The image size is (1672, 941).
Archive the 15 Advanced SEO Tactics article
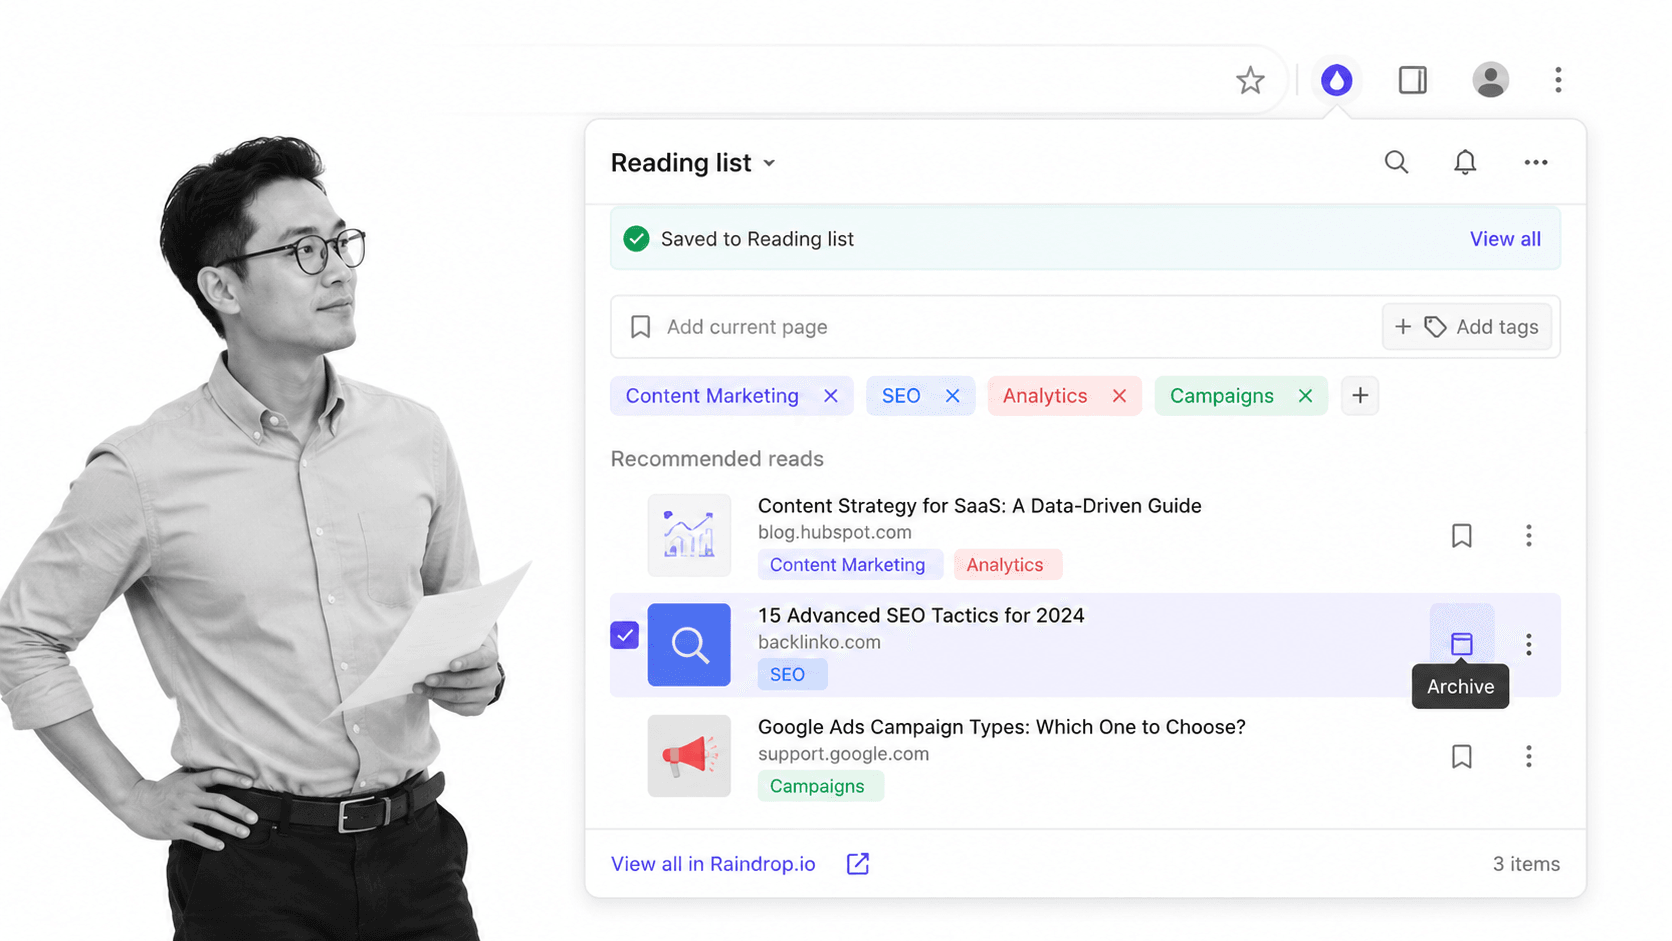[x=1462, y=644]
